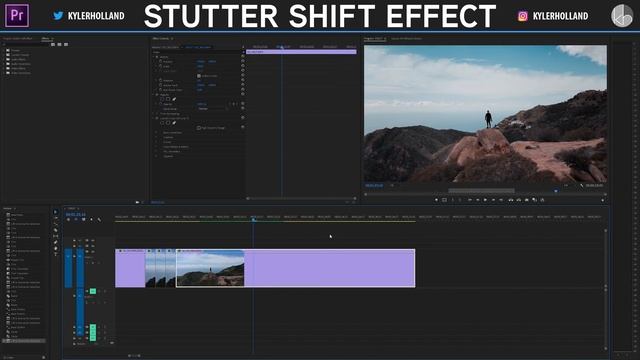Screen dimensions: 640x360
Task: Toggle Snap in the timeline header
Action: click(x=76, y=220)
